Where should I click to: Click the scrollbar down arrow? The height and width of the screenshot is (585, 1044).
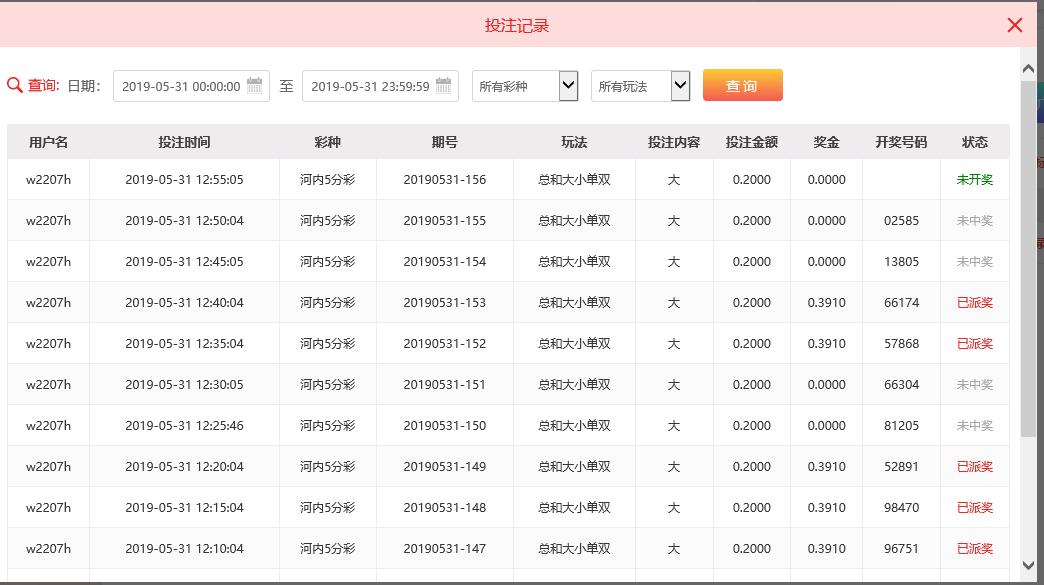click(x=1028, y=565)
